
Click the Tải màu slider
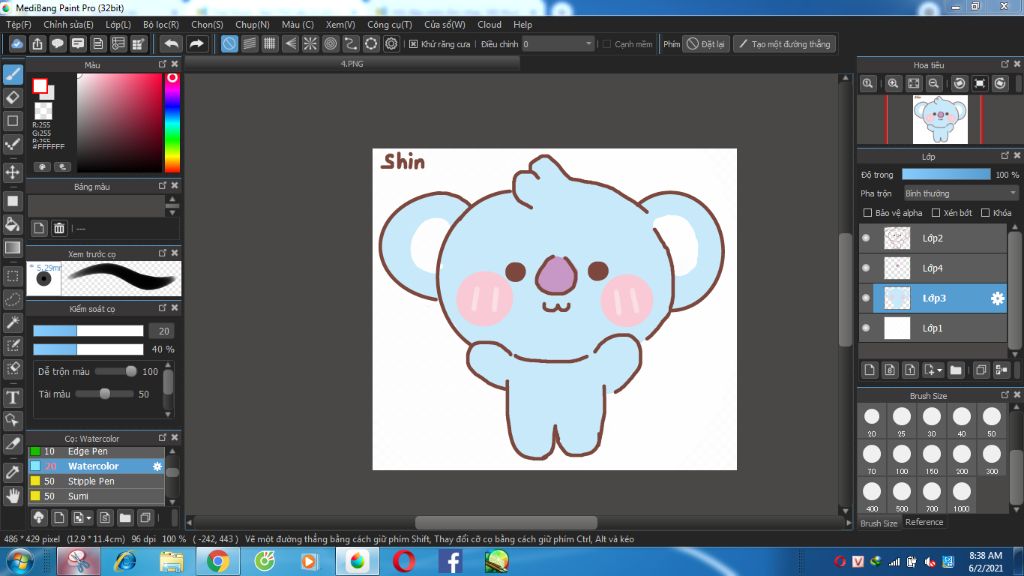click(104, 394)
